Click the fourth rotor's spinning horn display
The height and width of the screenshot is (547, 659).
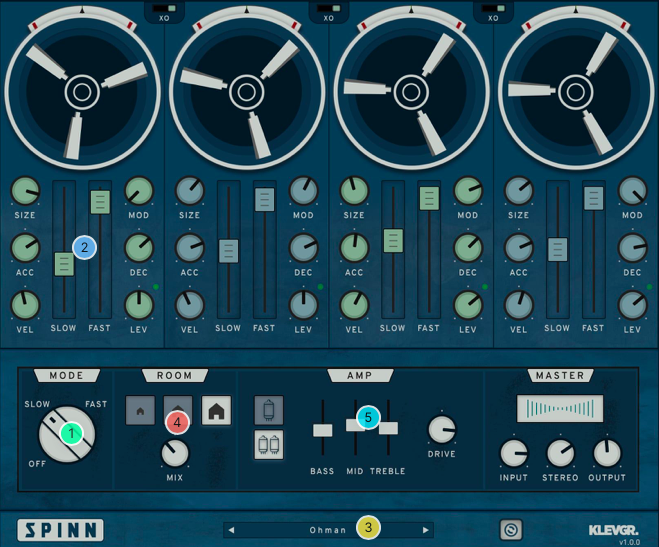coord(576,92)
